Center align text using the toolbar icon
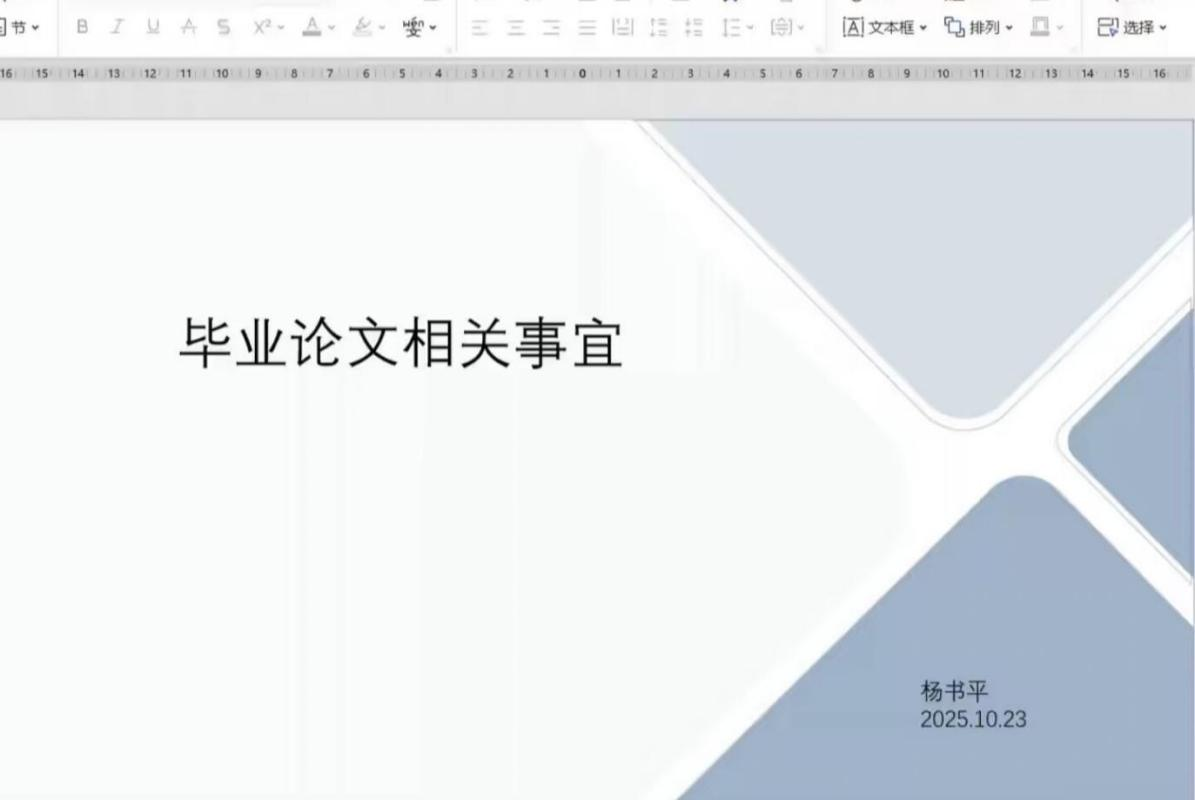The width and height of the screenshot is (1195, 800). (516, 28)
